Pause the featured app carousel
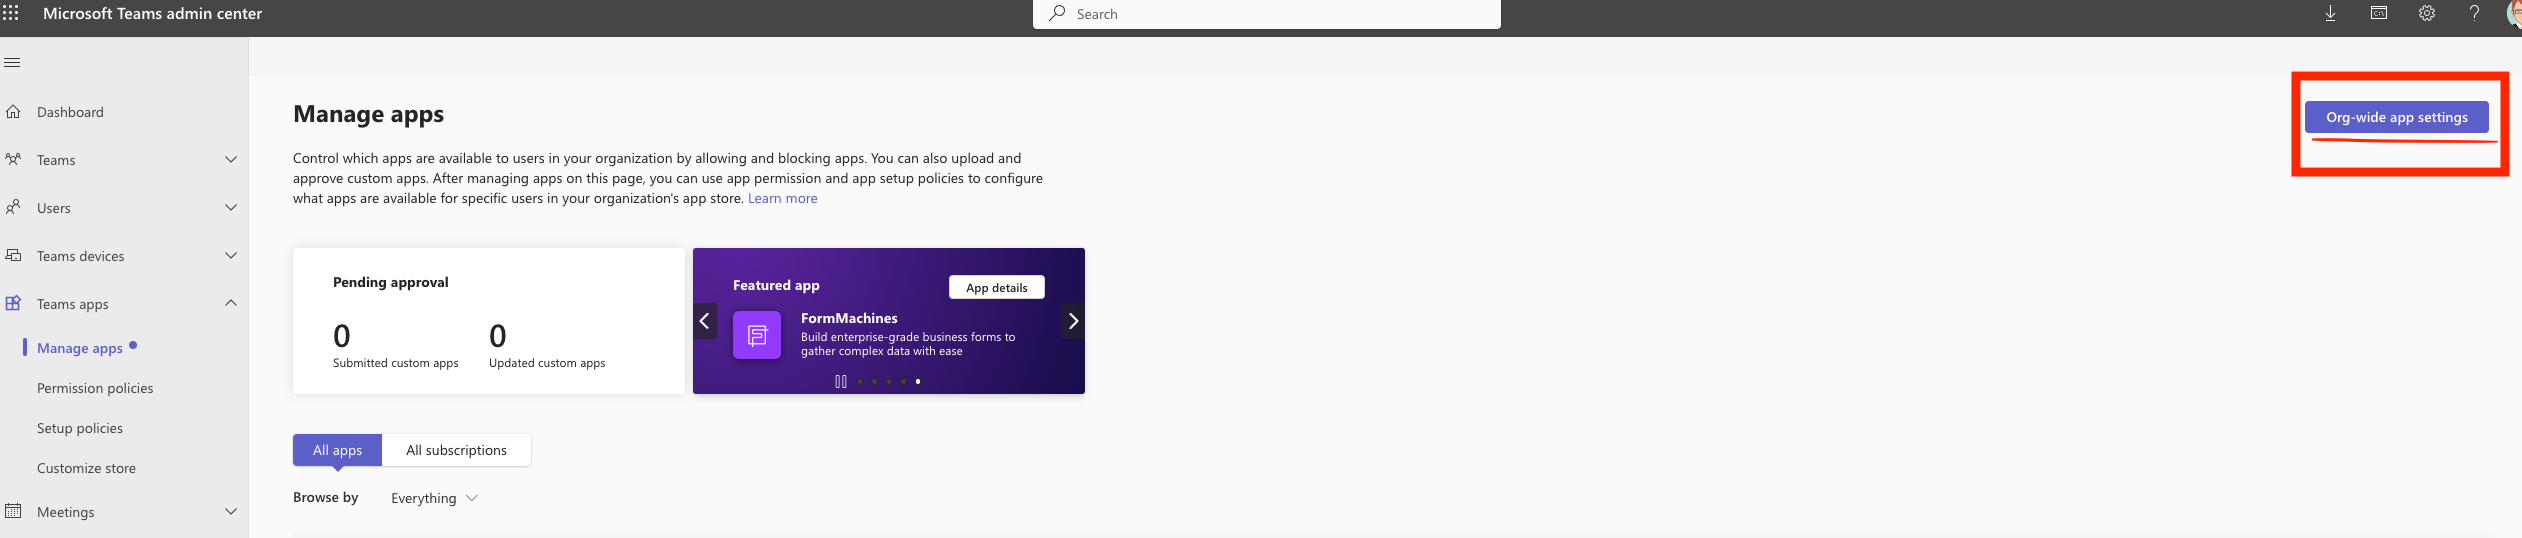This screenshot has width=2522, height=538. click(x=841, y=381)
